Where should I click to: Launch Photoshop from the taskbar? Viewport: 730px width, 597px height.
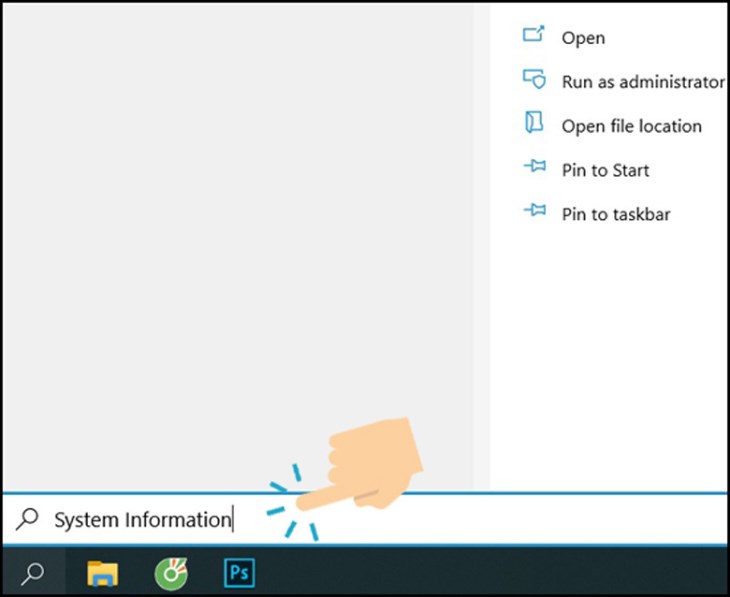pyautogui.click(x=239, y=573)
